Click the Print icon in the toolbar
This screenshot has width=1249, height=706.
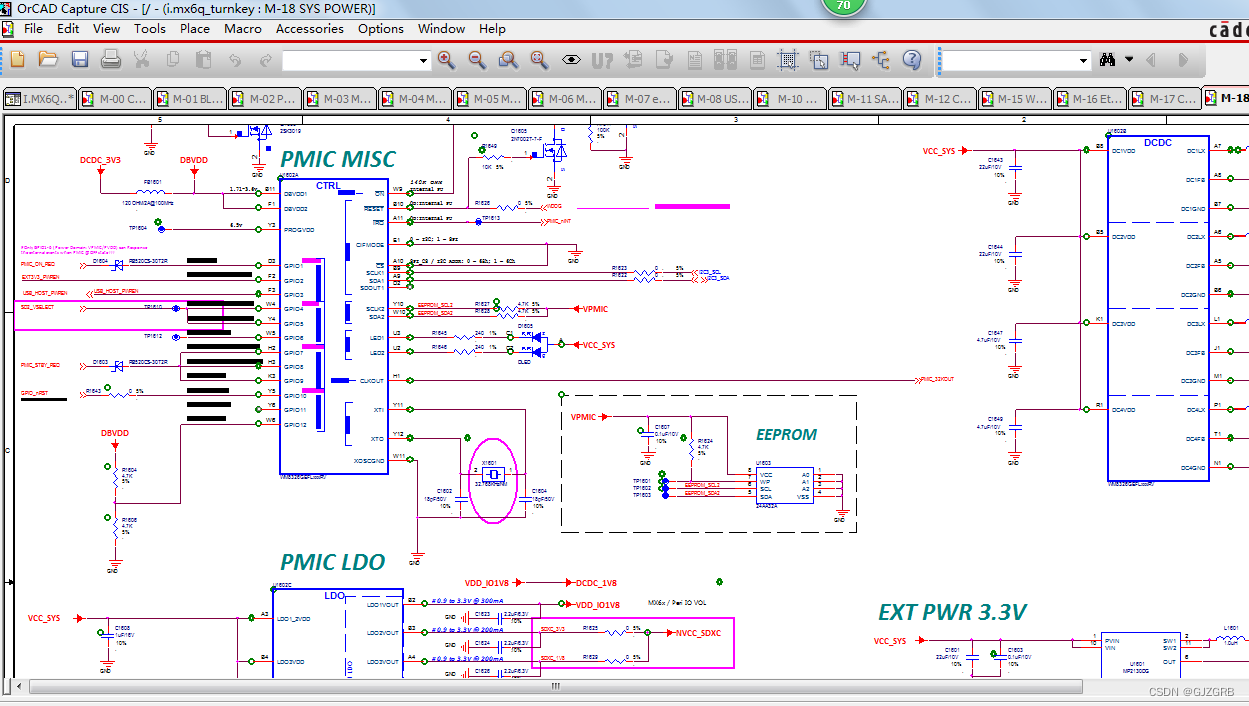pos(111,60)
